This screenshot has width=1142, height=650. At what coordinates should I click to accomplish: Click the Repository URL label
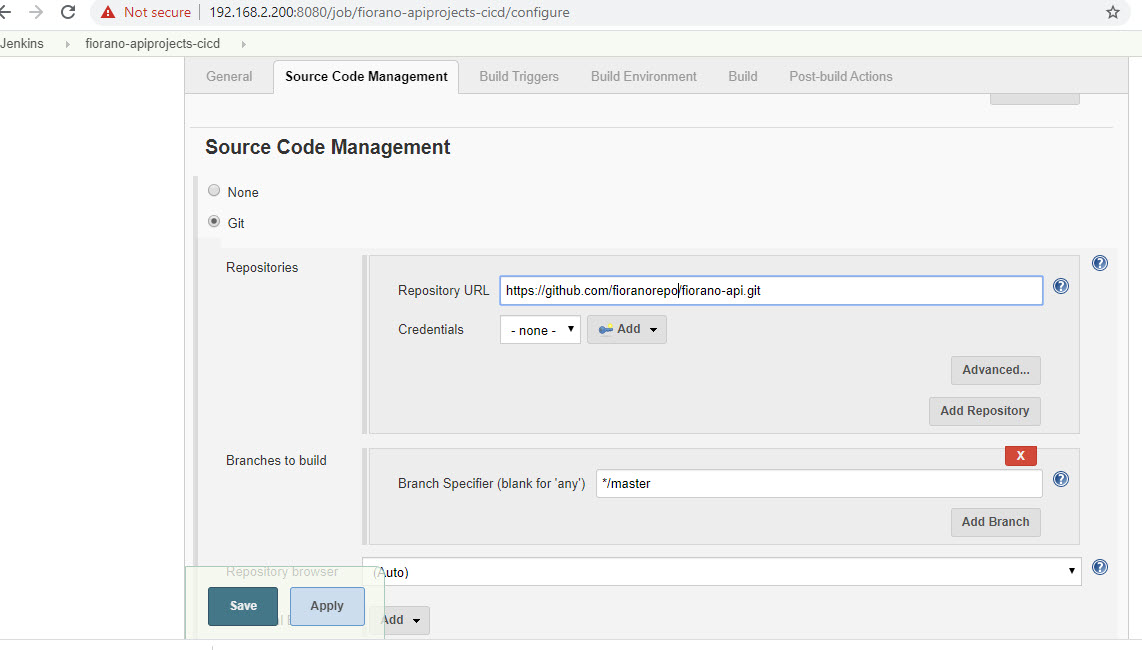click(444, 291)
